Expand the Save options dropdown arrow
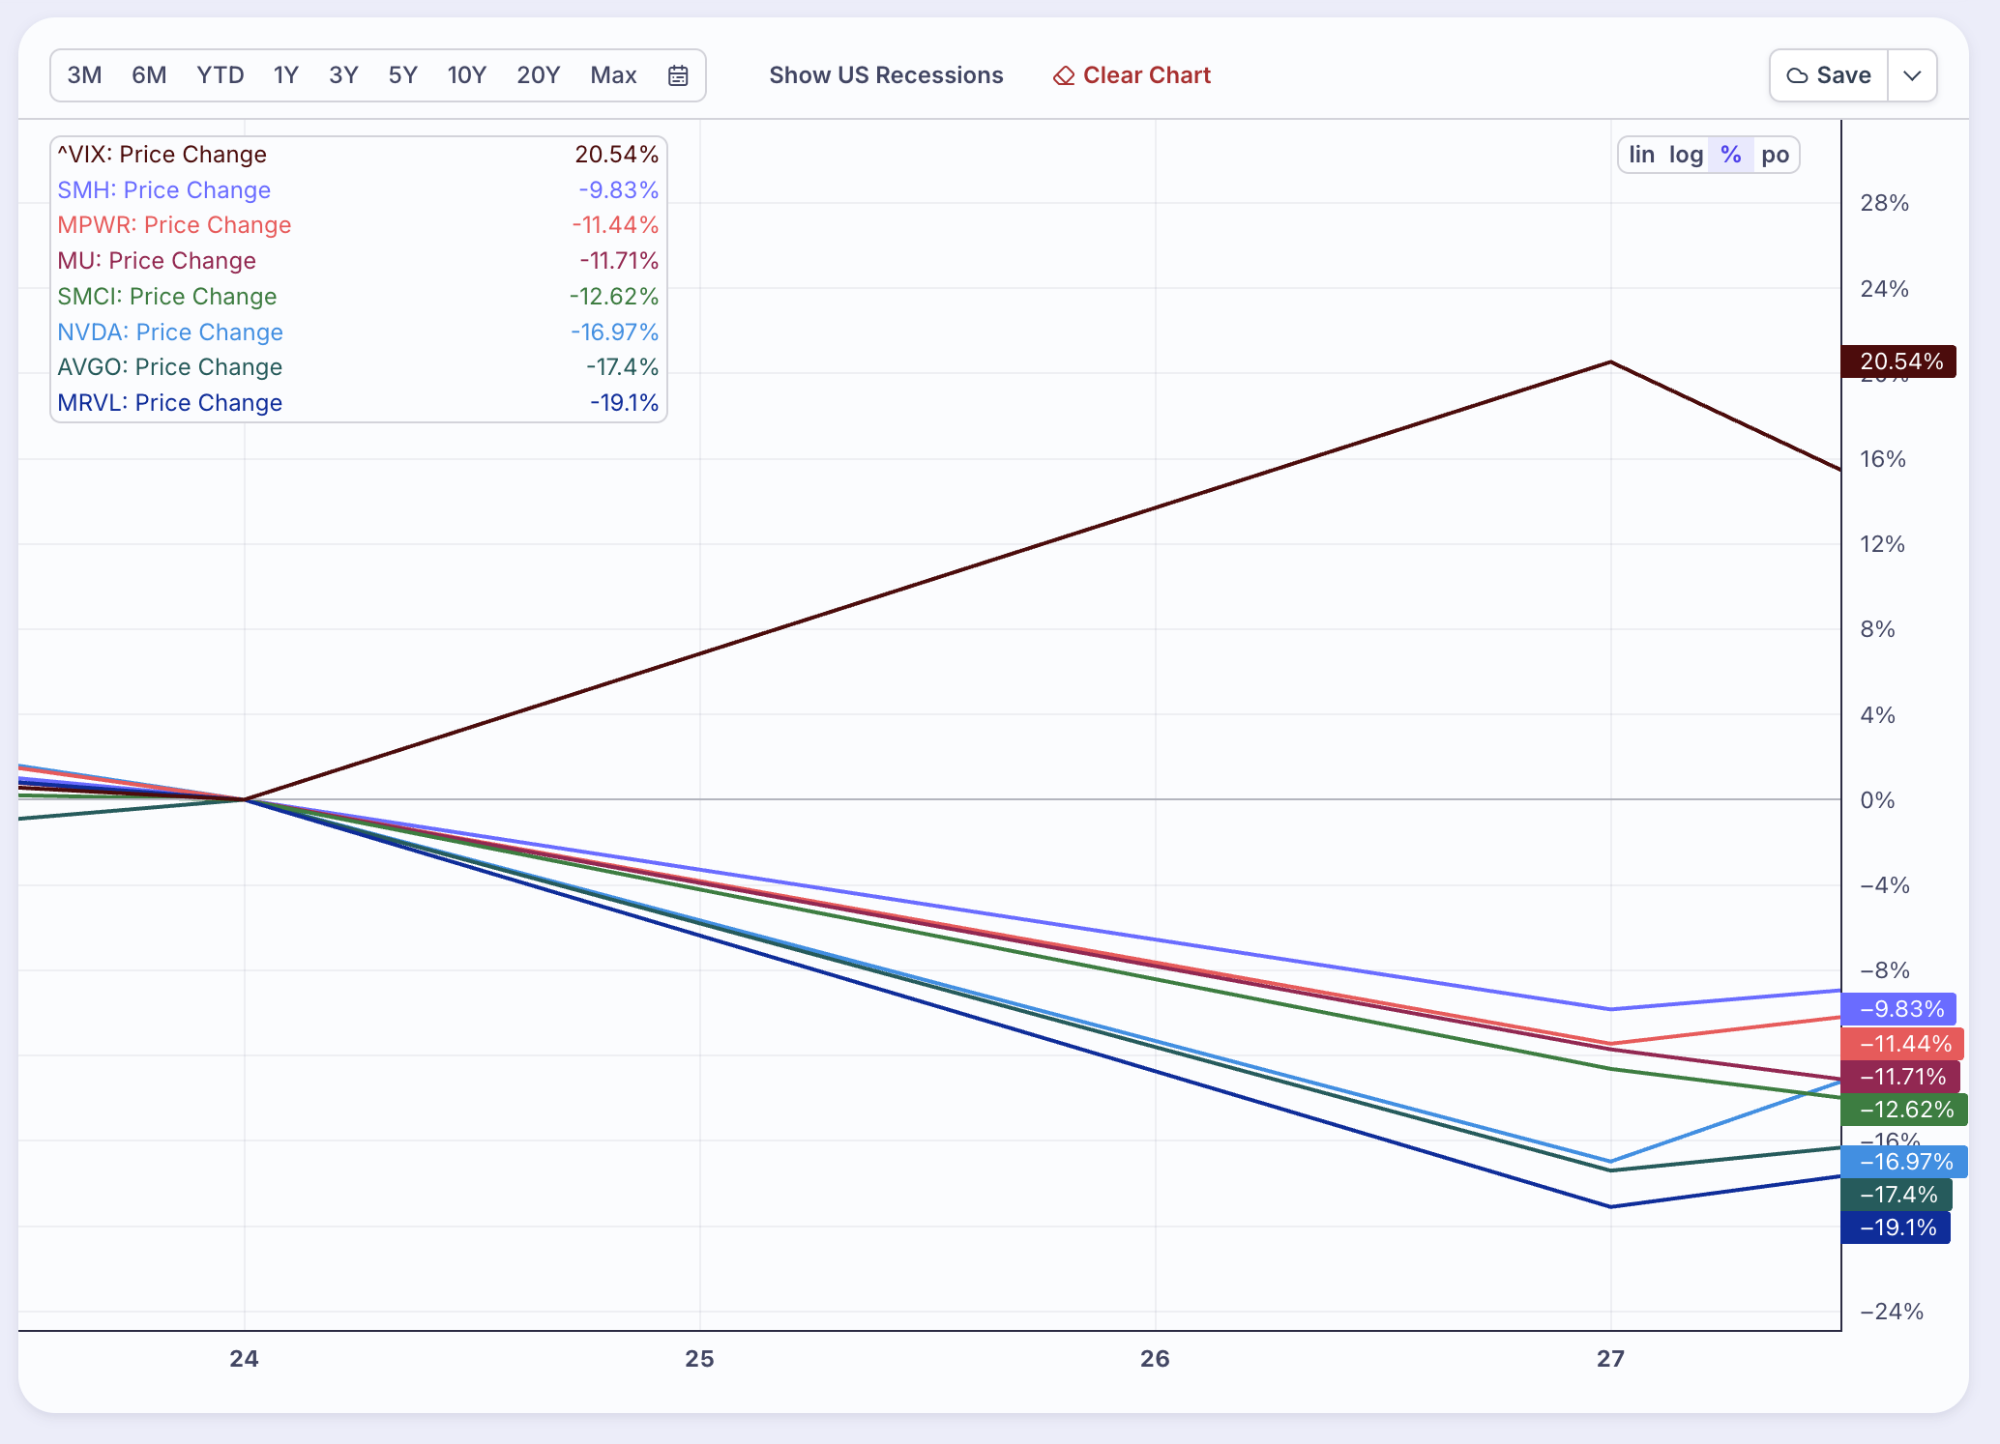Image resolution: width=2000 pixels, height=1444 pixels. (x=1912, y=76)
